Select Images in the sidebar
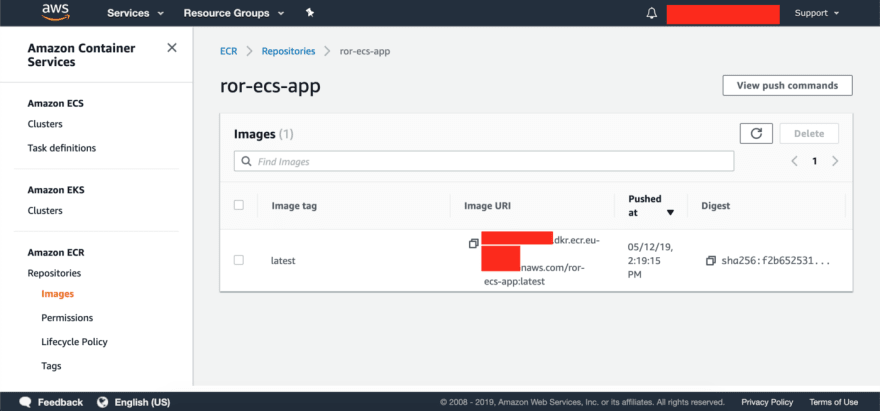This screenshot has width=880, height=411. (x=57, y=294)
